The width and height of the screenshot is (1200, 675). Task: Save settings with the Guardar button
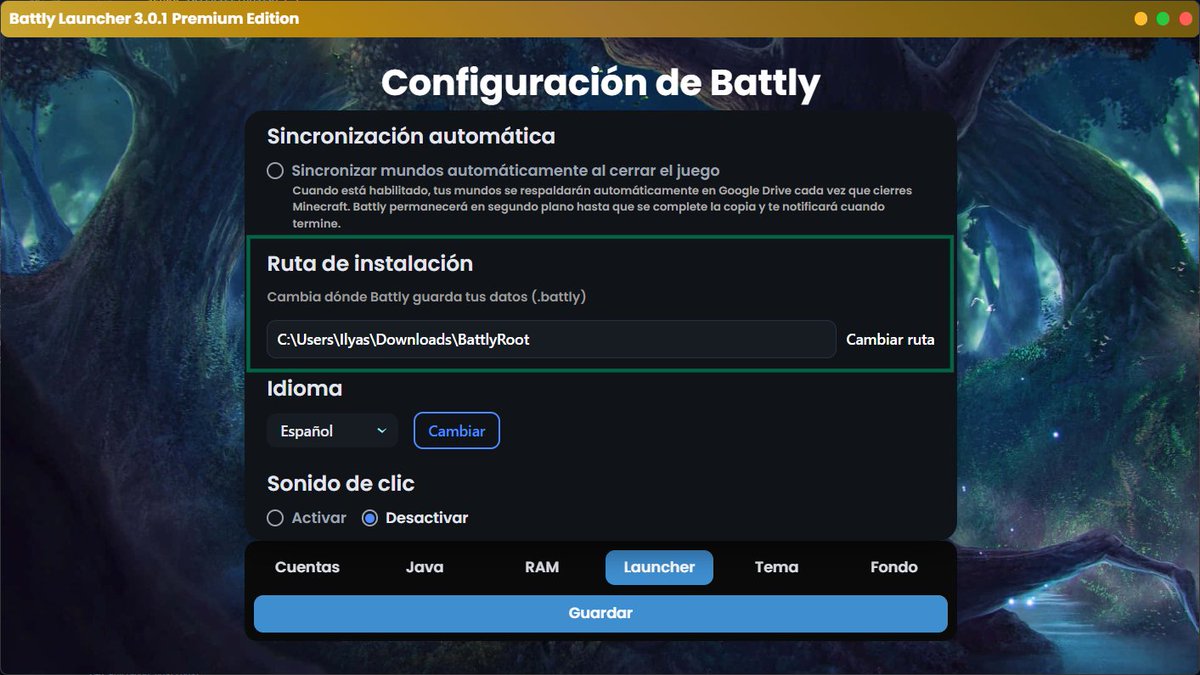(x=600, y=613)
